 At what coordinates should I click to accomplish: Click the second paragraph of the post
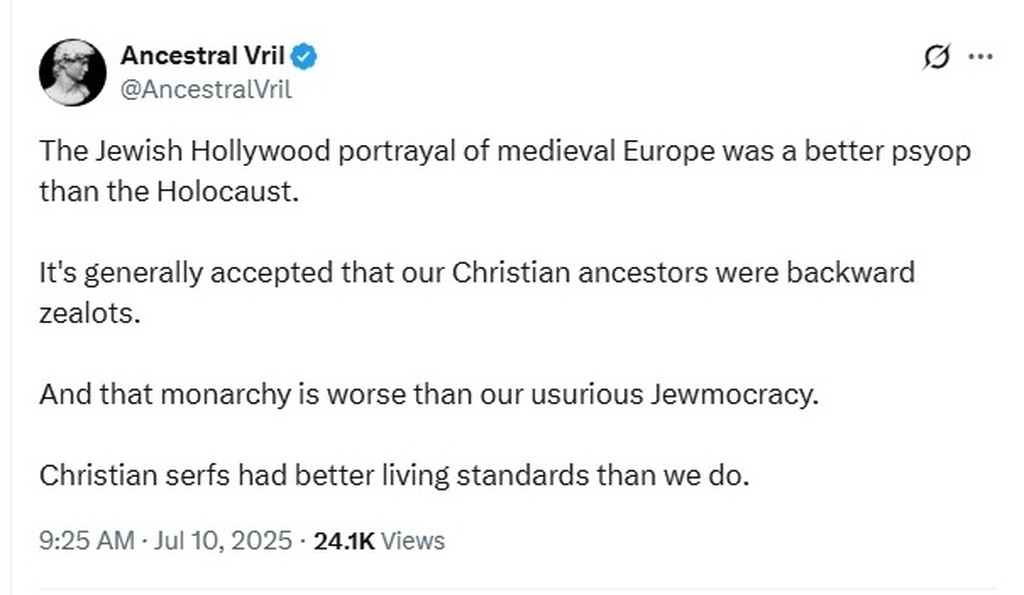(476, 290)
